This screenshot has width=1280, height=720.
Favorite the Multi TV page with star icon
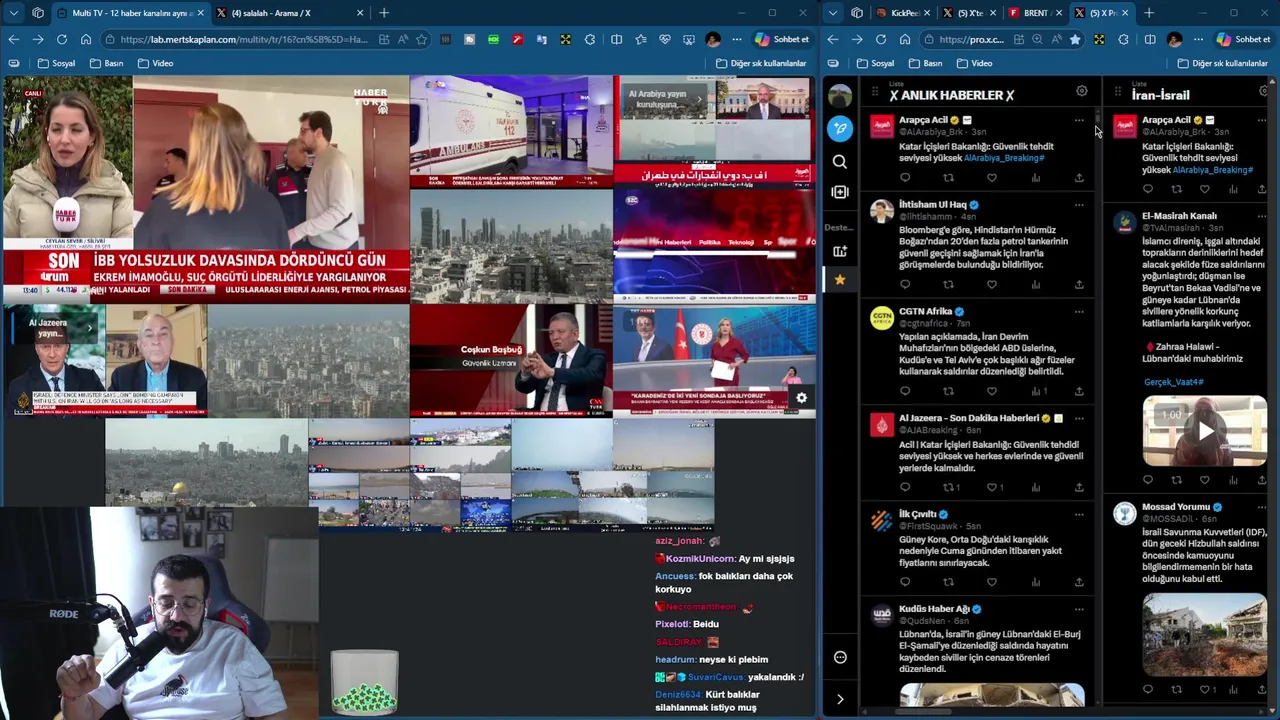pyautogui.click(x=422, y=39)
